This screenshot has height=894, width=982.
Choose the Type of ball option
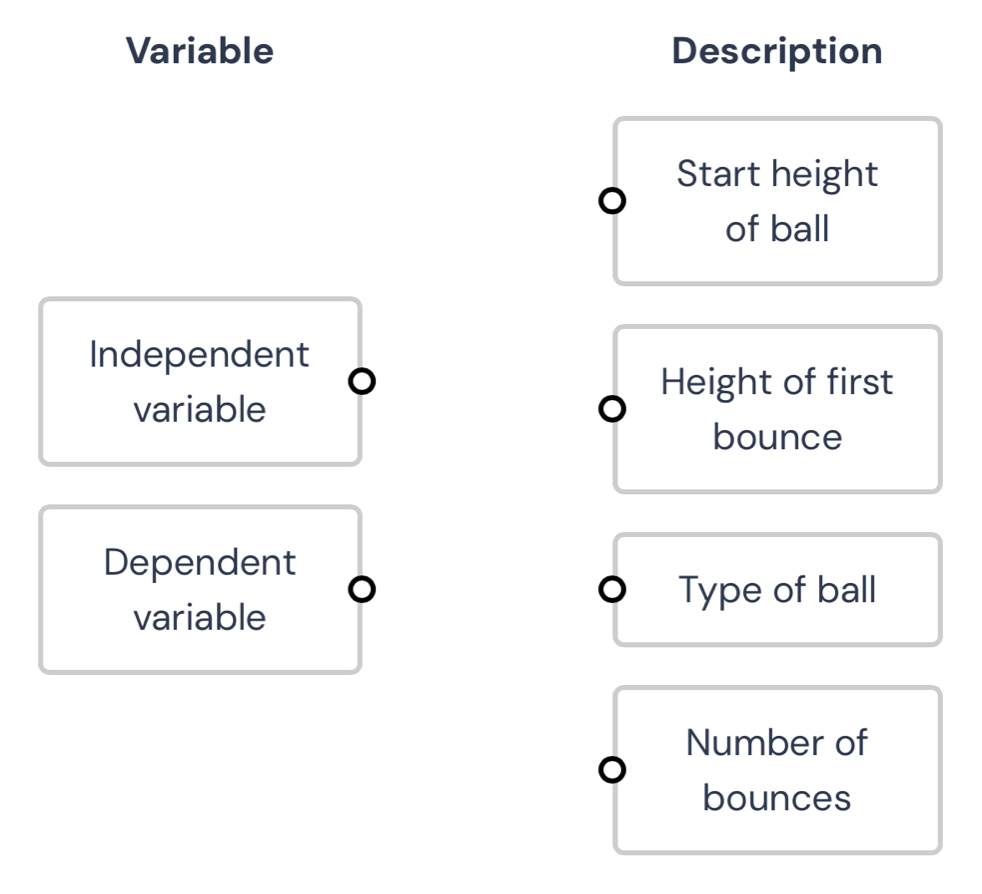(x=777, y=590)
